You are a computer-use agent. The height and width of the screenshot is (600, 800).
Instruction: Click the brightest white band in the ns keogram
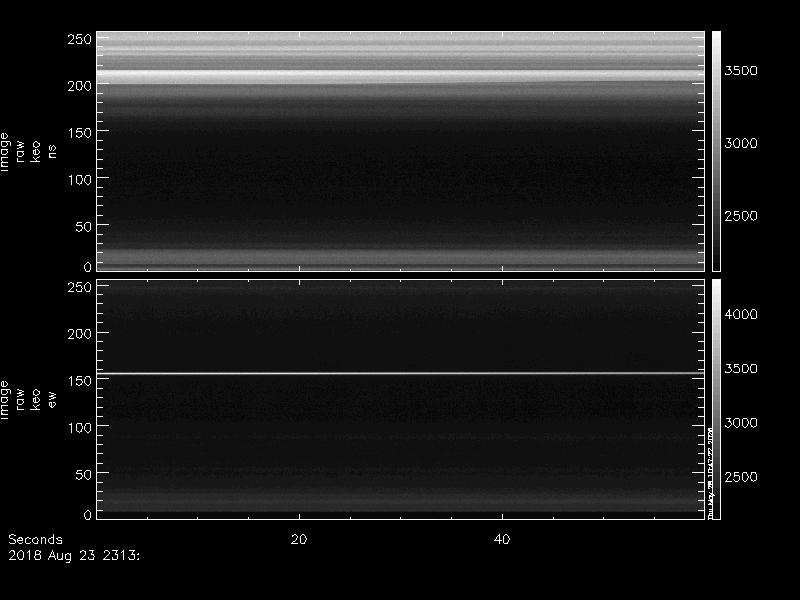pos(401,77)
